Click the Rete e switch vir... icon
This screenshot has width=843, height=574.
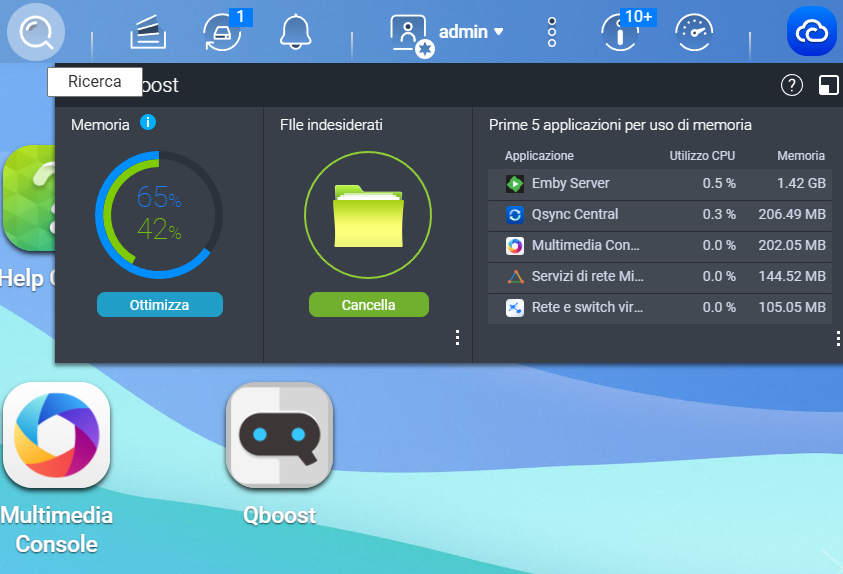point(515,308)
